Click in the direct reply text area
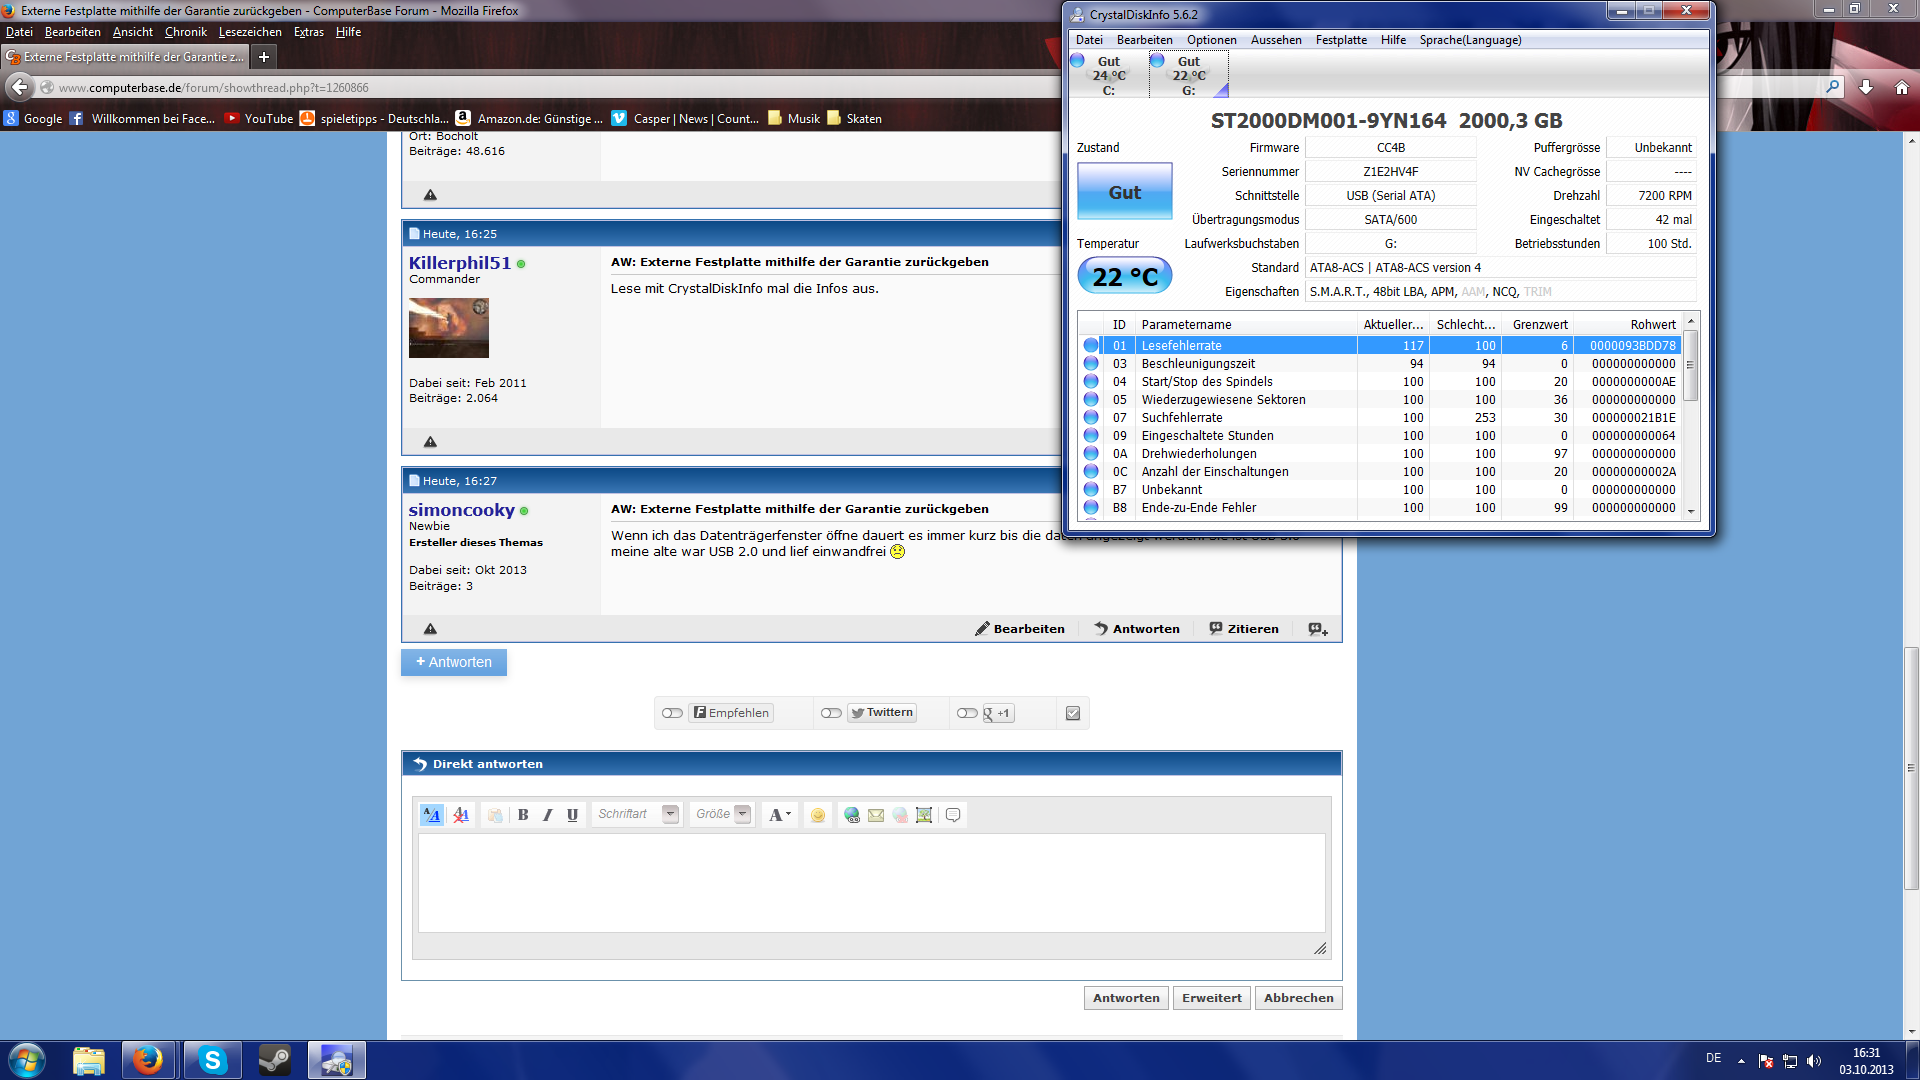The image size is (1920, 1080). pyautogui.click(x=871, y=883)
